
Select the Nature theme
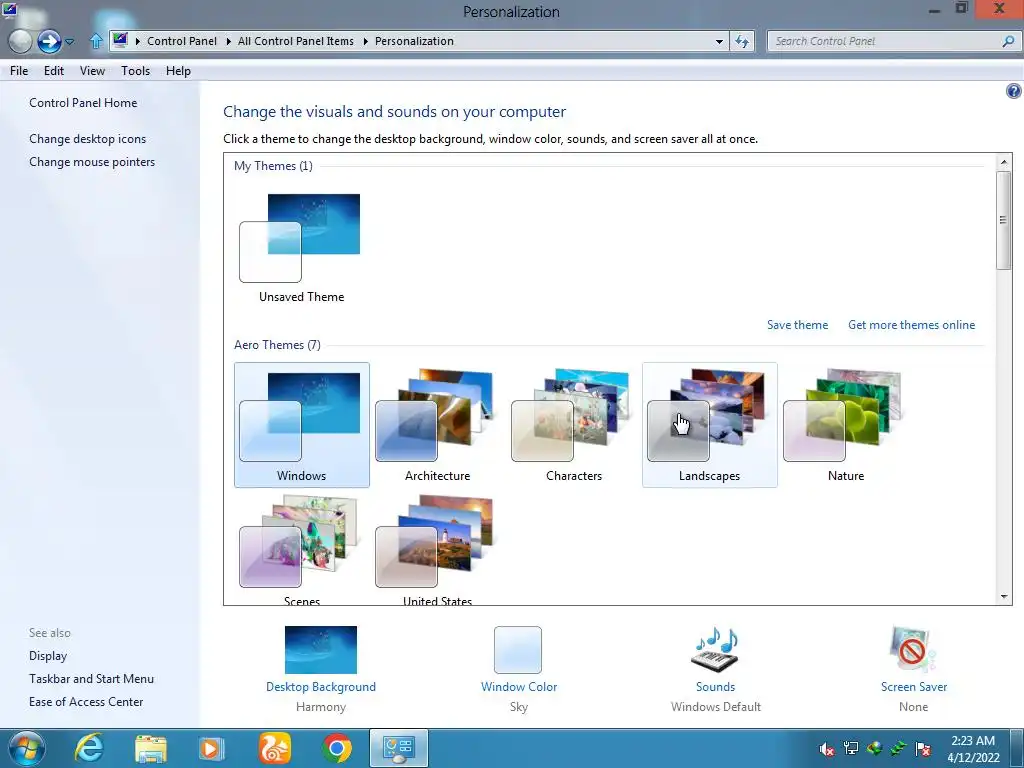(846, 425)
